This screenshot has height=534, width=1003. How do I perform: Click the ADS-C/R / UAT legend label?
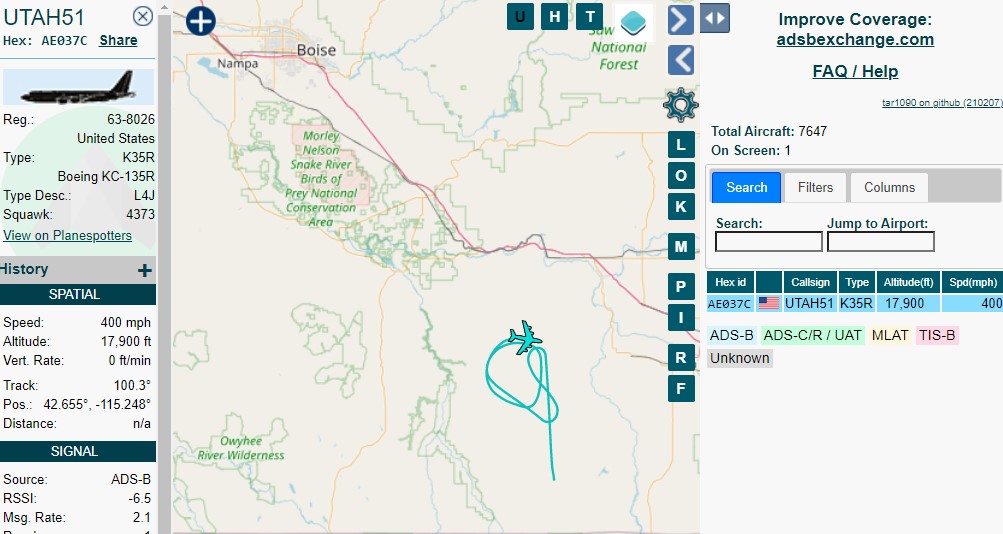812,335
